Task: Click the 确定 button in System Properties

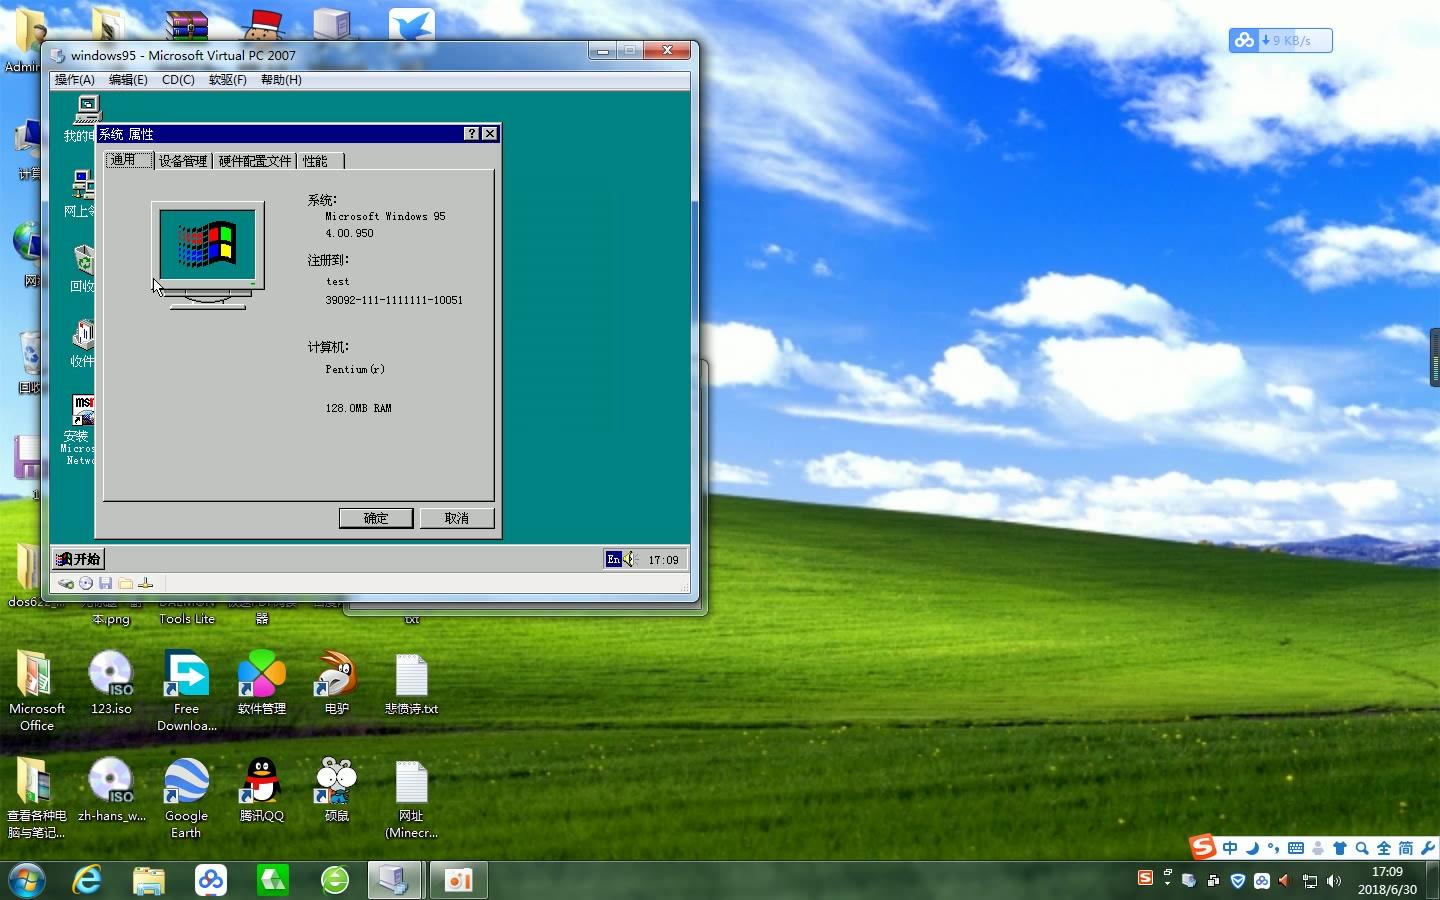Action: coord(376,518)
